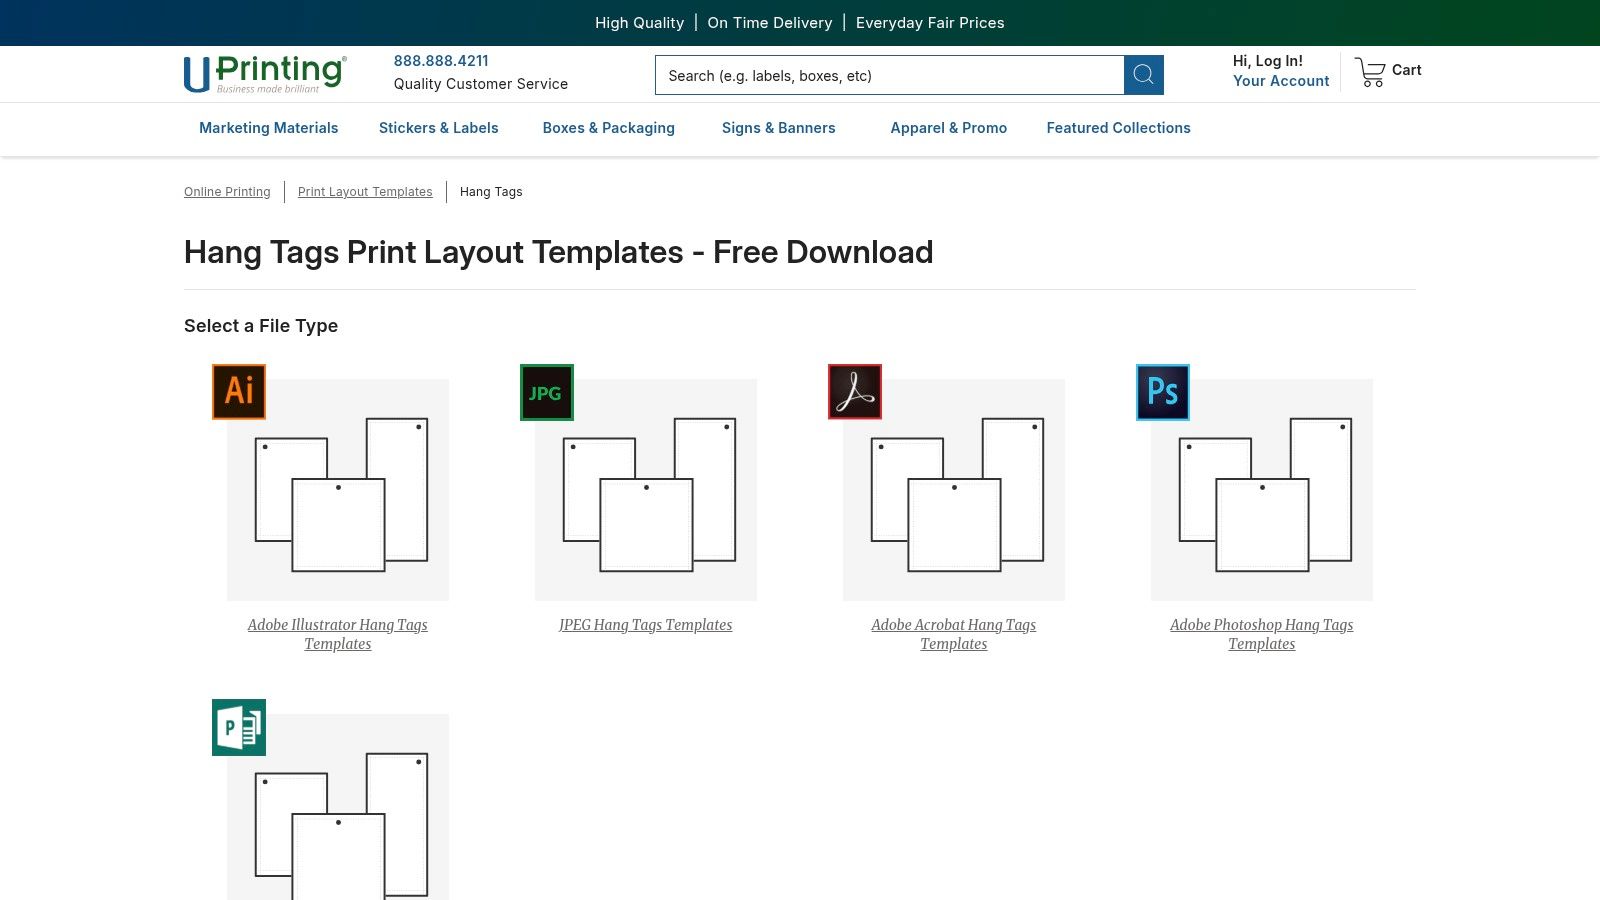Click the Photoshop hang tag thumbnail
Screen dimensions: 1600x900
click(1262, 490)
